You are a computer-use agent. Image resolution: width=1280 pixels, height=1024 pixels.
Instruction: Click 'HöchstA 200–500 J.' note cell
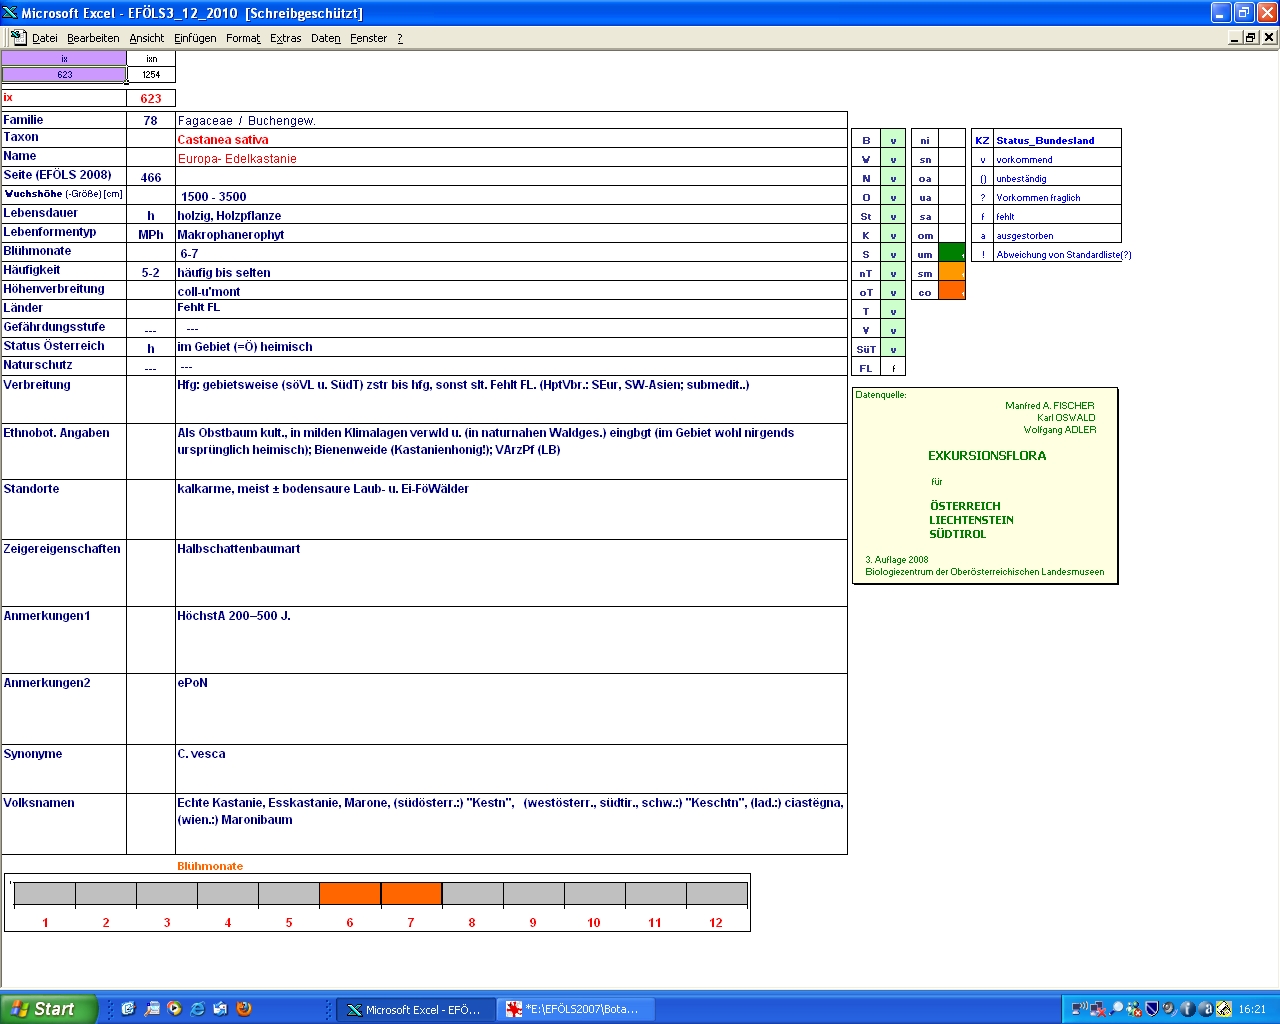coord(511,640)
